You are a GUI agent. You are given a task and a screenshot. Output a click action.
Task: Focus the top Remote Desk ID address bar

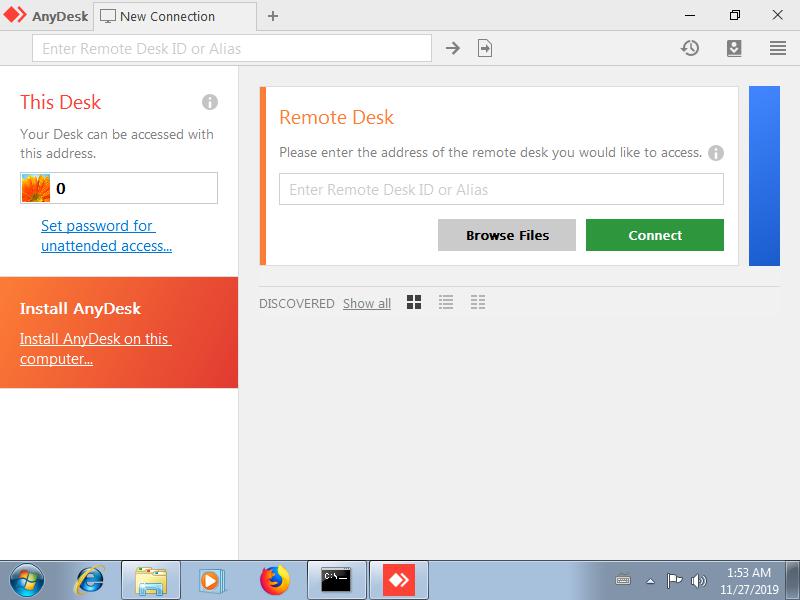(x=232, y=48)
